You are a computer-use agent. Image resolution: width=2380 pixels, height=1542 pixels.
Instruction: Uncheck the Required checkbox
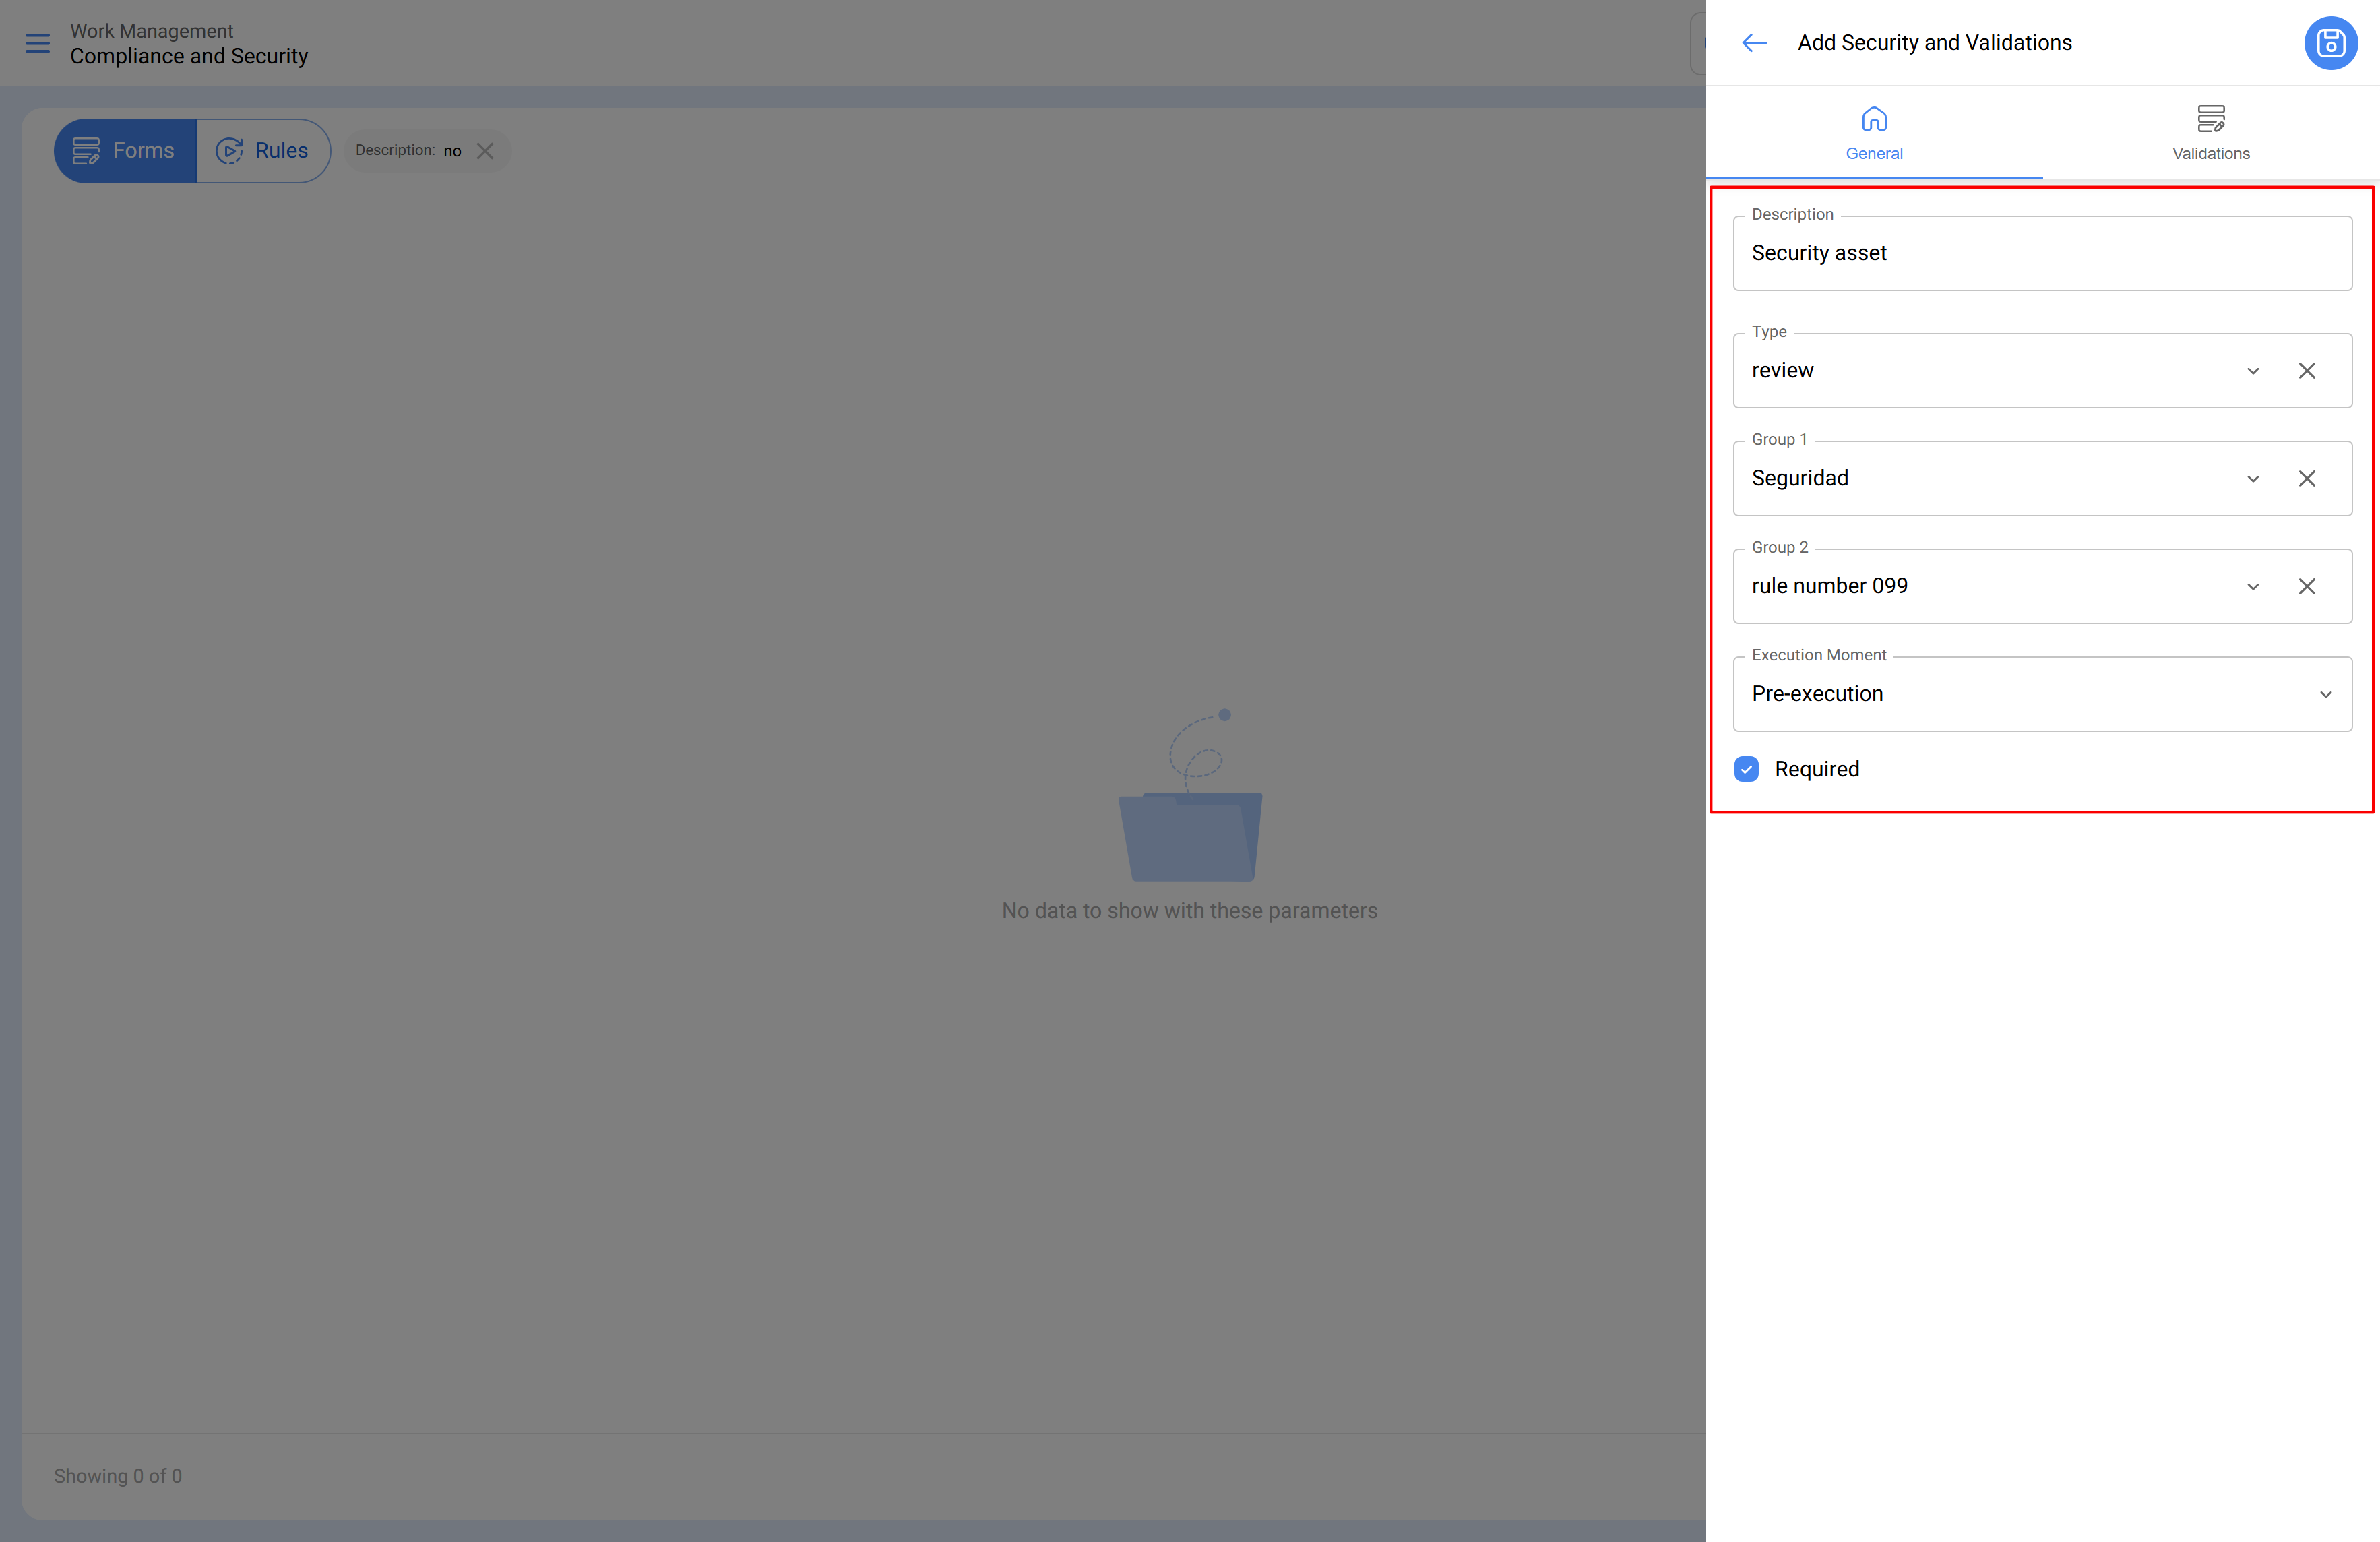coord(1746,769)
